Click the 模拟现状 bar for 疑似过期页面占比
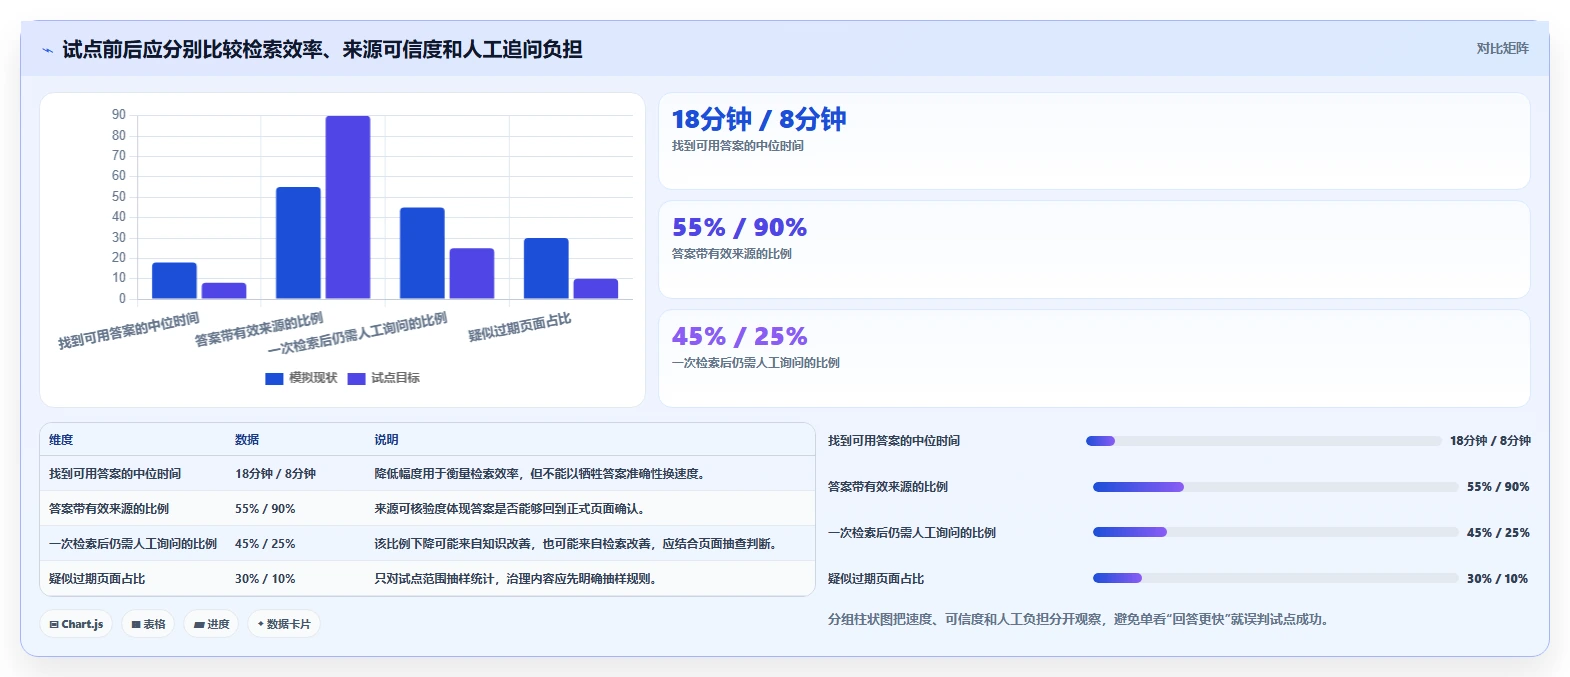The height and width of the screenshot is (677, 1570). tap(546, 268)
